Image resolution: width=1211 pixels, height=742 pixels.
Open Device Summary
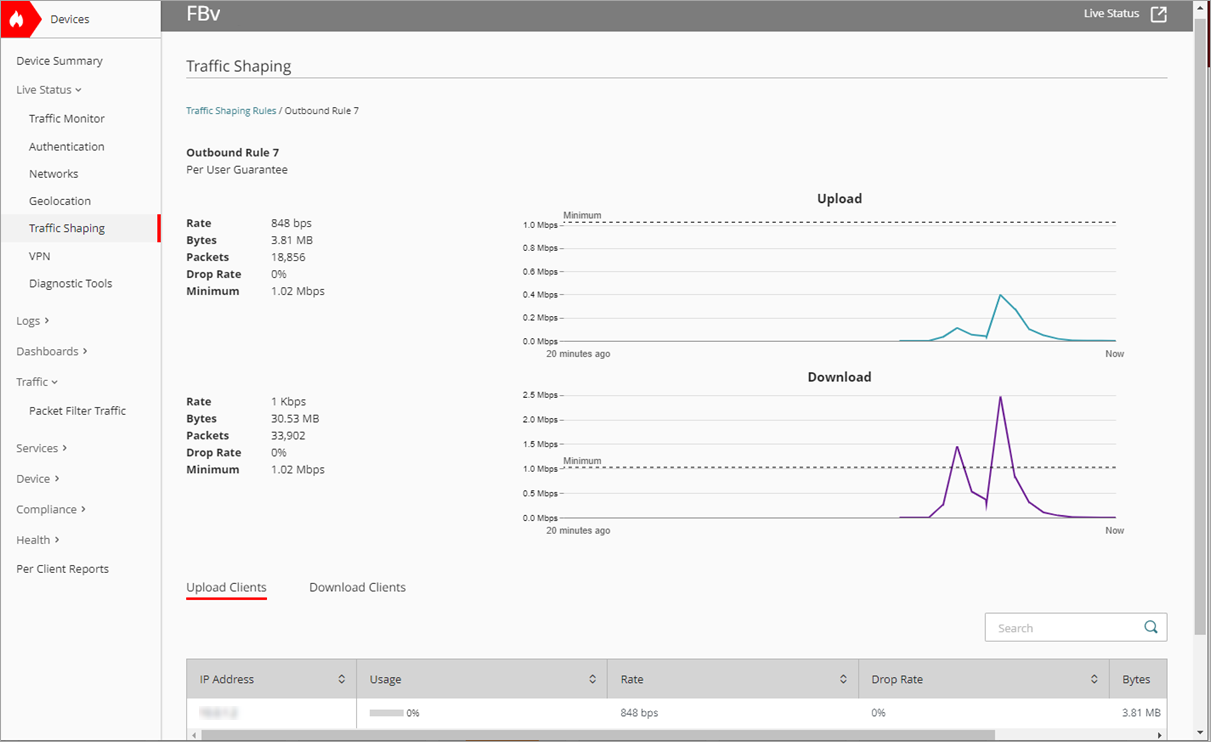(59, 60)
